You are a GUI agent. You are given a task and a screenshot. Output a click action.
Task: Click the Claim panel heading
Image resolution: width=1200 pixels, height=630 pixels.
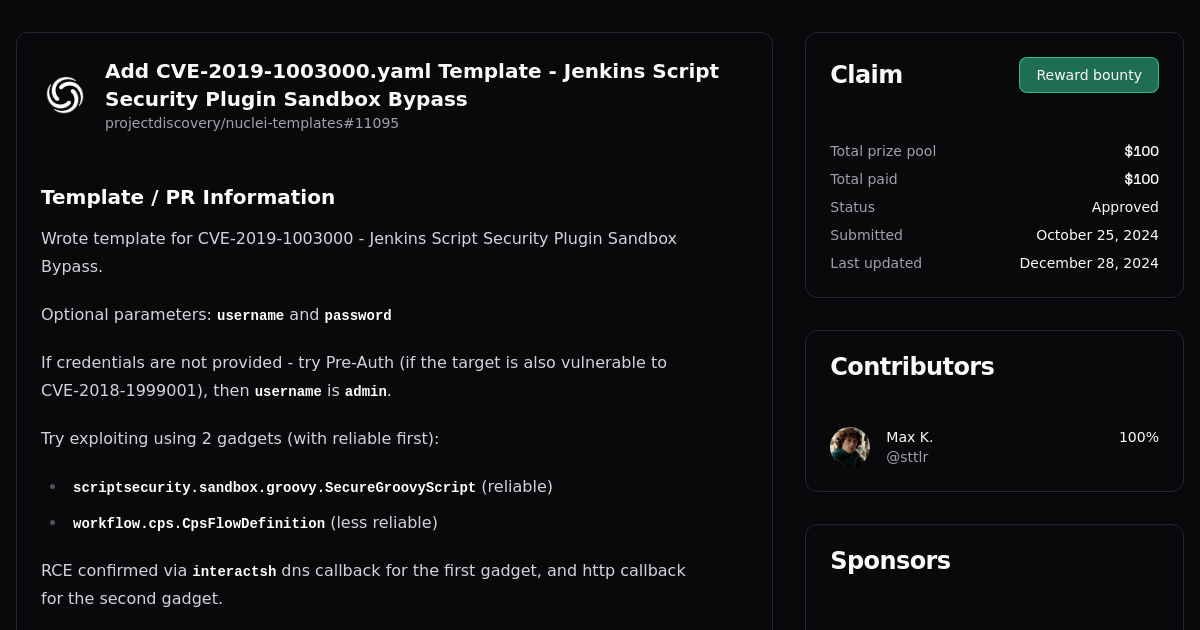[x=866, y=74]
